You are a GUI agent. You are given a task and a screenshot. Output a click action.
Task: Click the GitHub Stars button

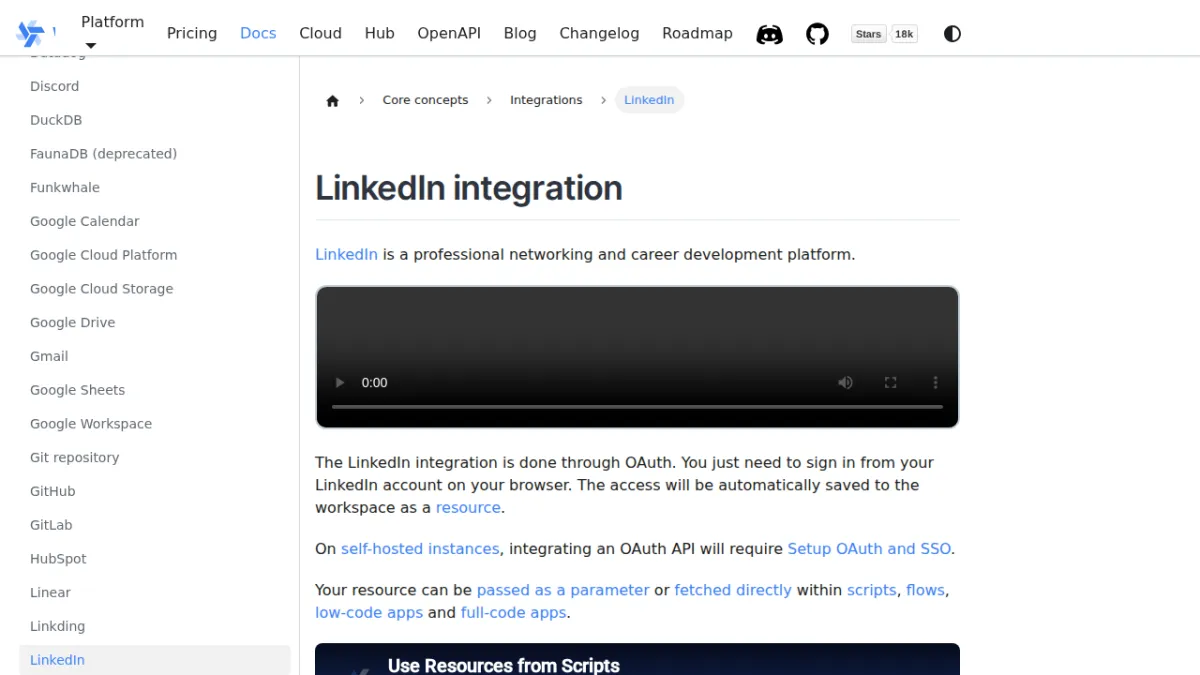pyautogui.click(x=868, y=34)
